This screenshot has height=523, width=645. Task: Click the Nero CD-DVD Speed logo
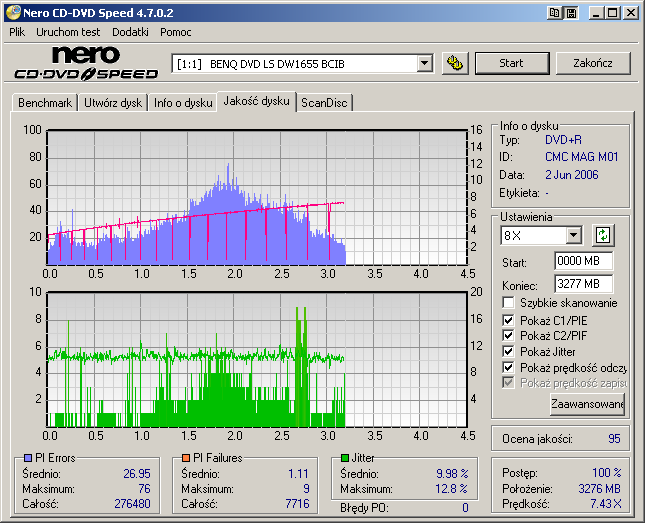(x=86, y=63)
